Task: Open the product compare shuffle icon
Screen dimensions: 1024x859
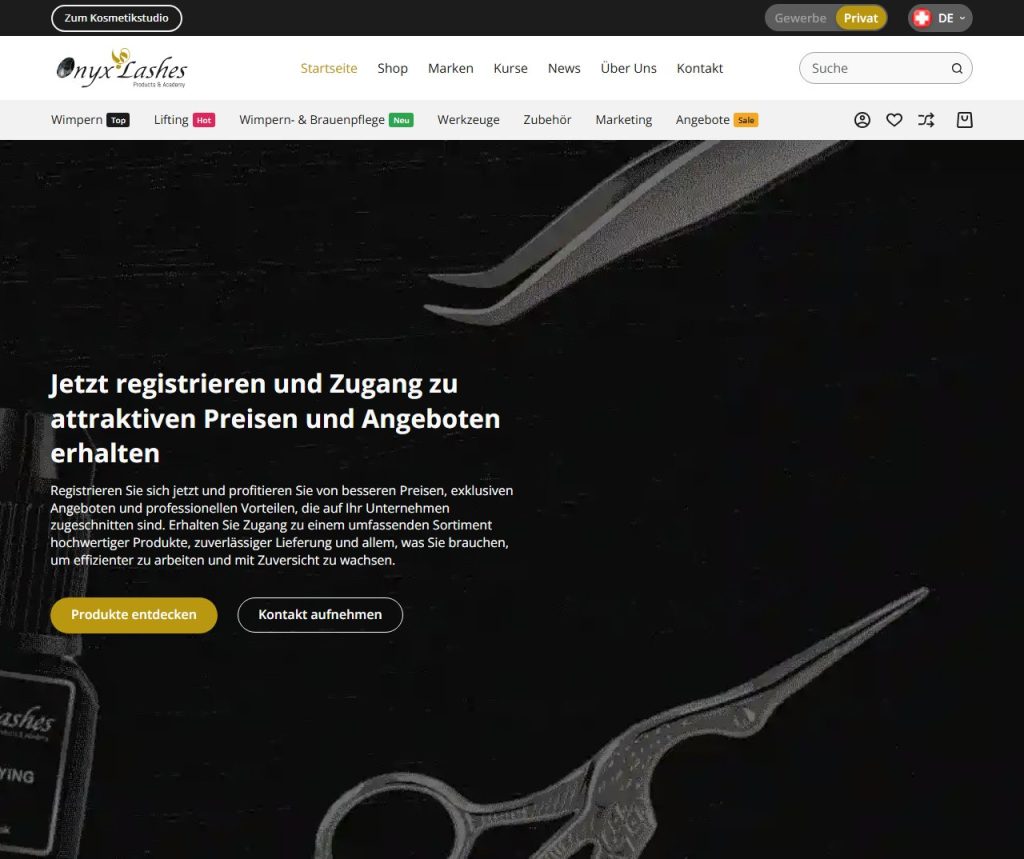Action: click(926, 120)
